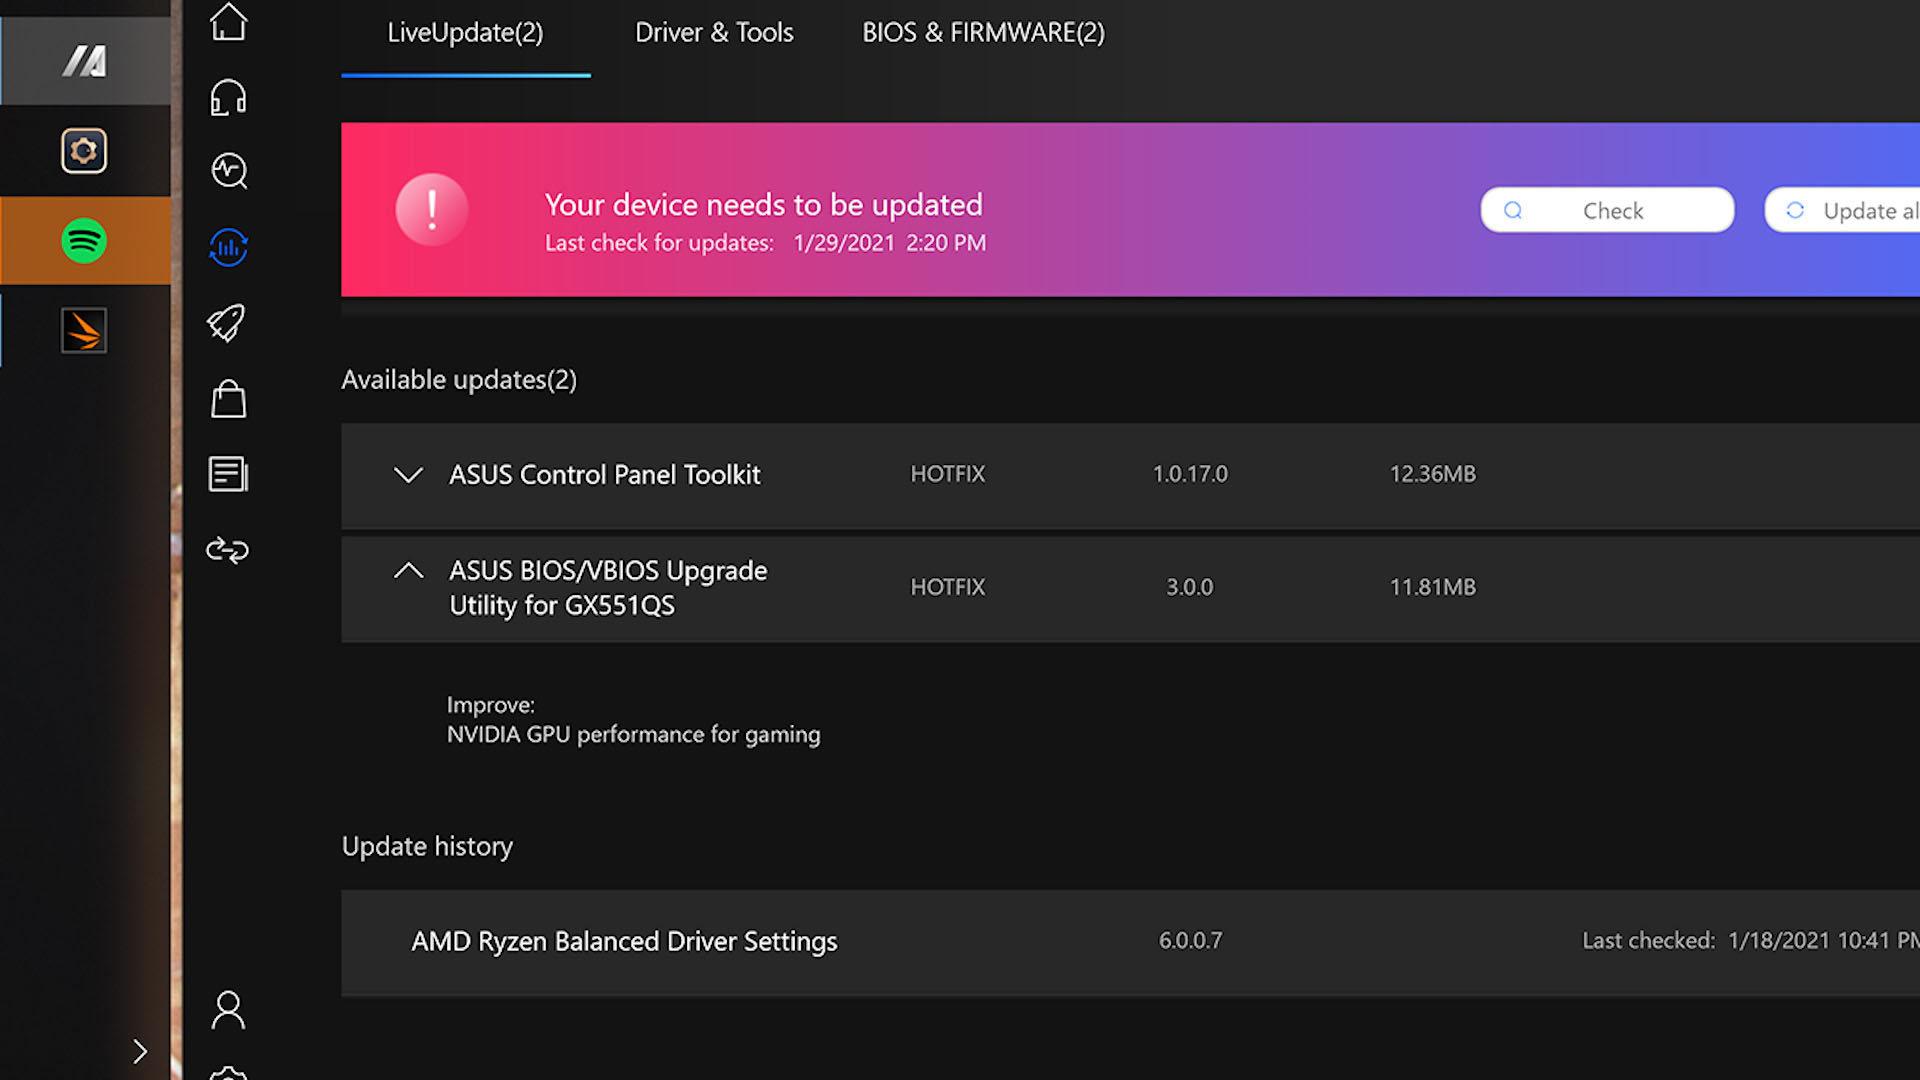1920x1080 pixels.
Task: Open the user account icon
Action: [x=228, y=1010]
